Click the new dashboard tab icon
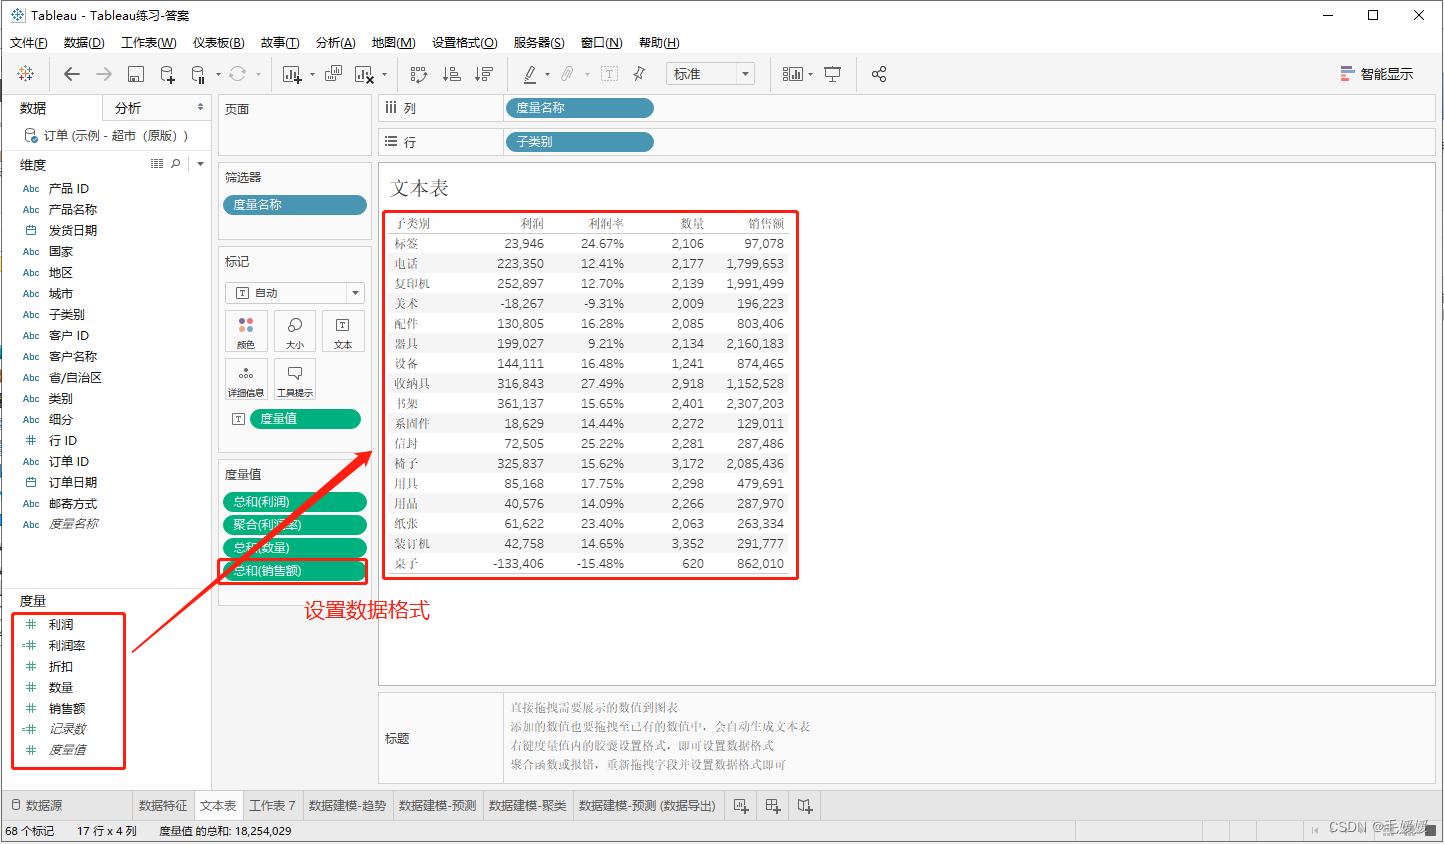1444x844 pixels. (x=773, y=806)
